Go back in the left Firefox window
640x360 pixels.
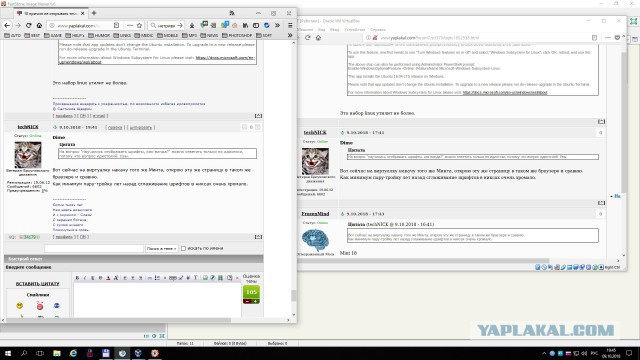pyautogui.click(x=7, y=25)
